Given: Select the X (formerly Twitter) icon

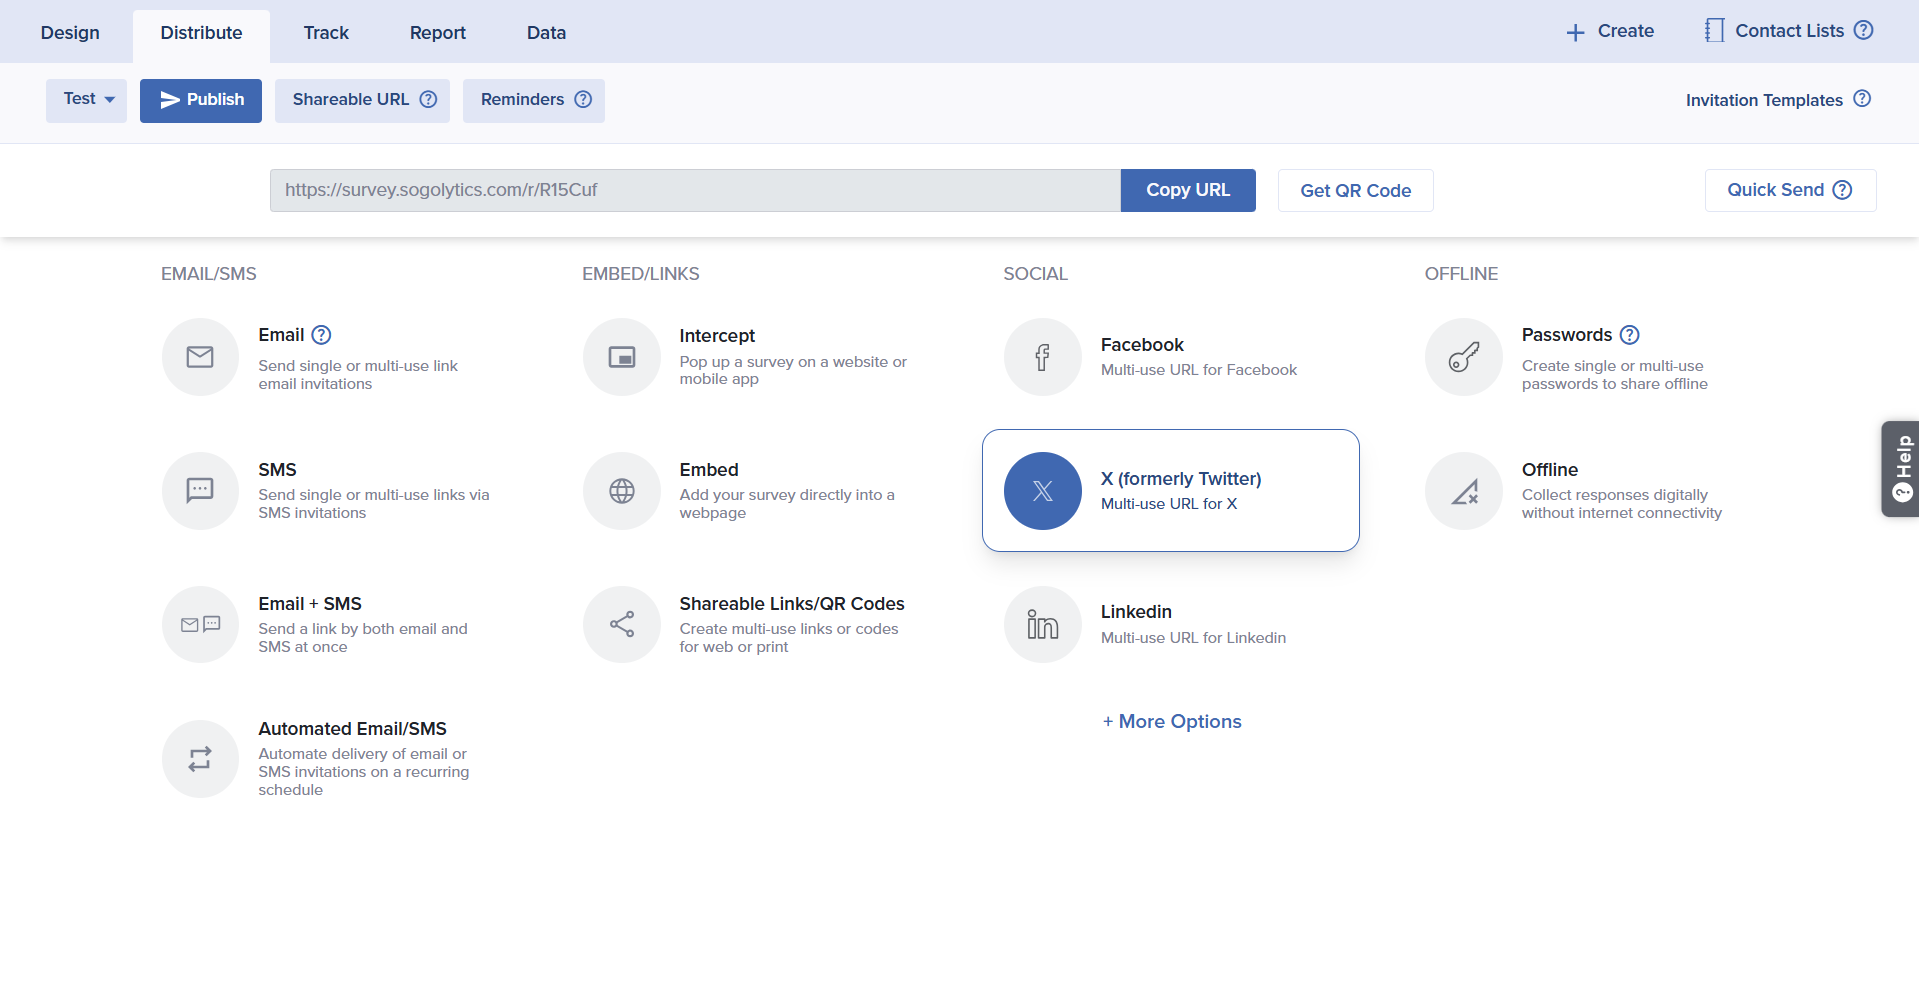Looking at the screenshot, I should 1043,491.
